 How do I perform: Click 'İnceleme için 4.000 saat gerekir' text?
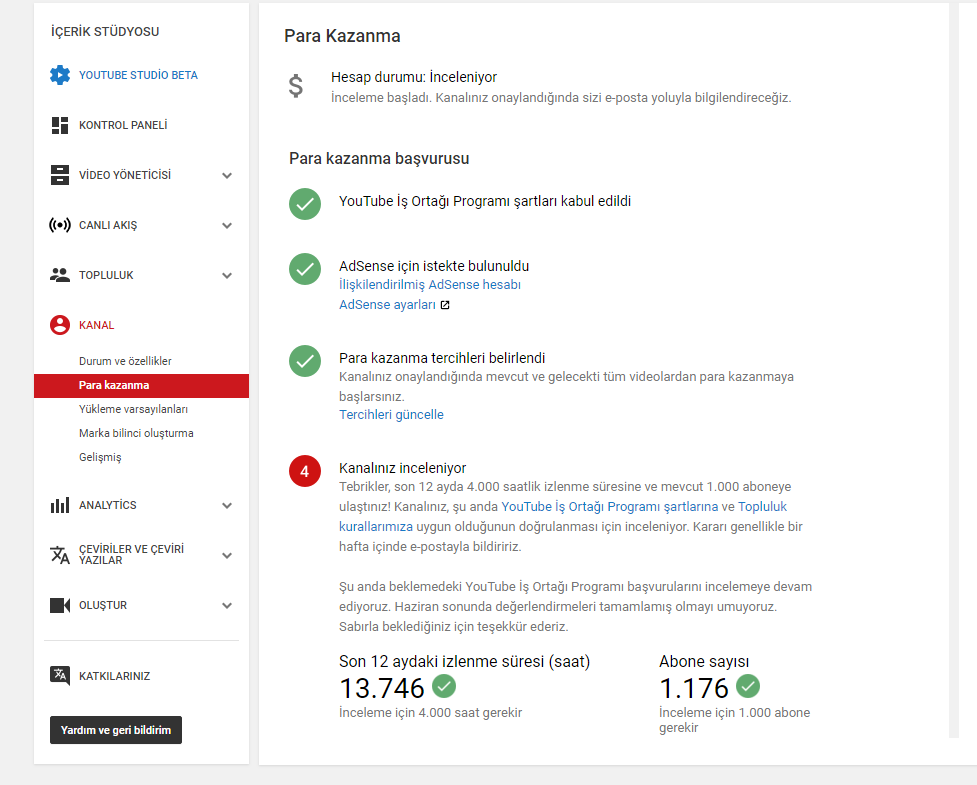[431, 712]
